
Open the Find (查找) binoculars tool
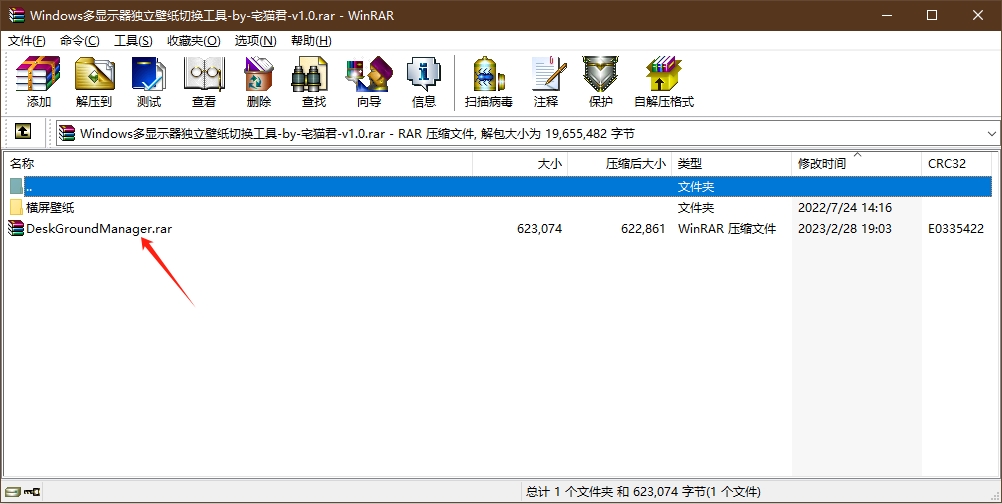point(314,82)
